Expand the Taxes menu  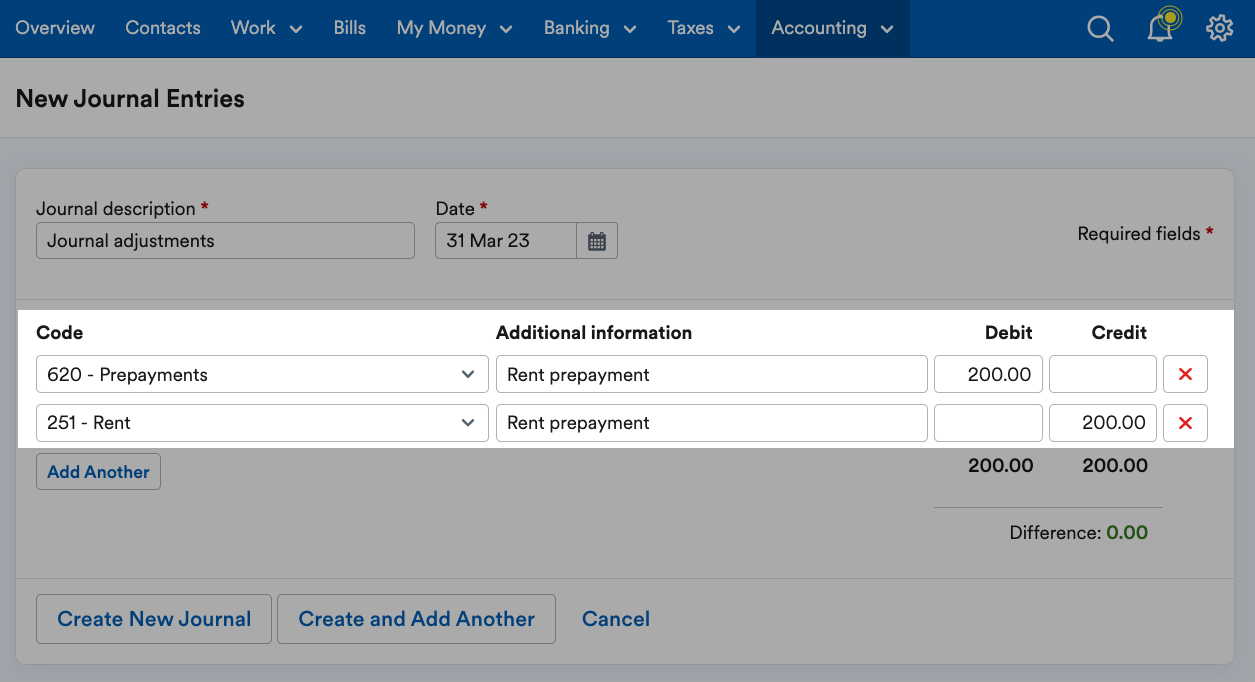703,28
